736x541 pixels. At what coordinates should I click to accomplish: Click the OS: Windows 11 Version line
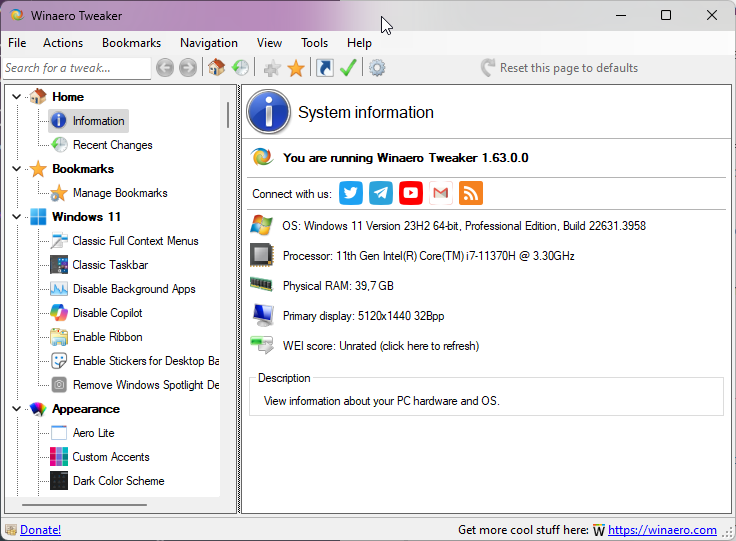click(x=464, y=226)
